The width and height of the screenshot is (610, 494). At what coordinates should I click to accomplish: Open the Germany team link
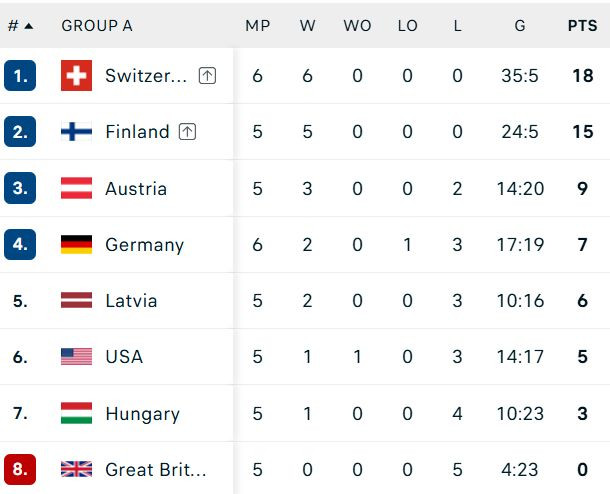145,245
